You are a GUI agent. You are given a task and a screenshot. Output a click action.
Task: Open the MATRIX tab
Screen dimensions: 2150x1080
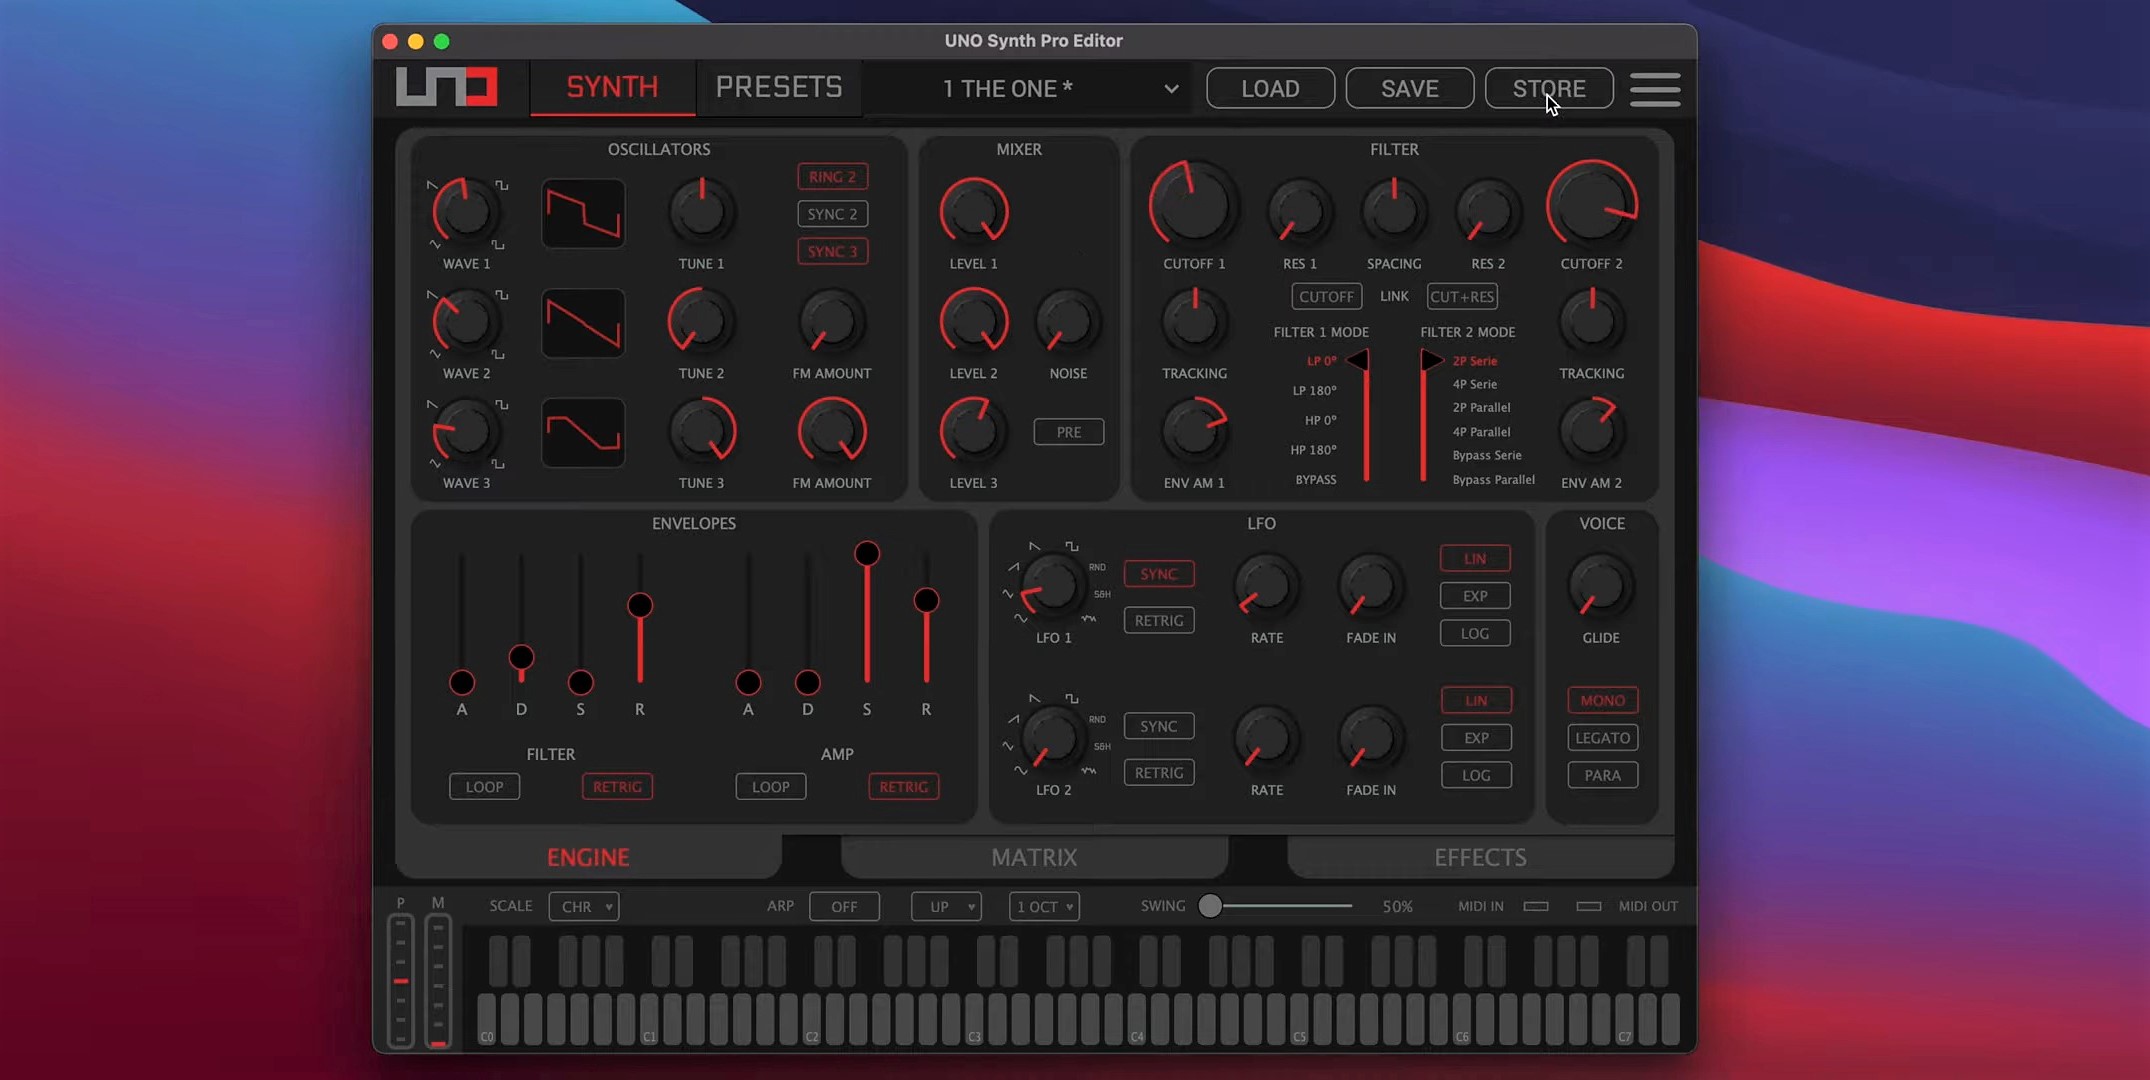click(x=1034, y=857)
